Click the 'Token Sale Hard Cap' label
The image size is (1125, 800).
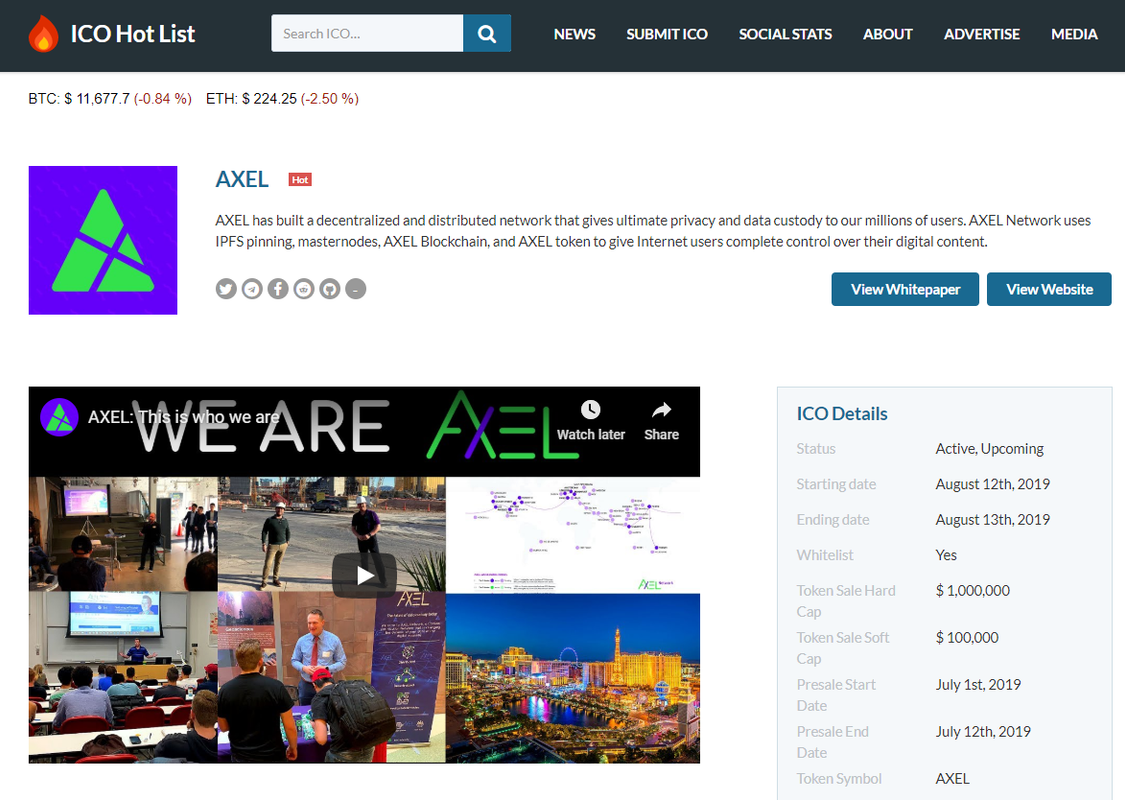pyautogui.click(x=846, y=601)
